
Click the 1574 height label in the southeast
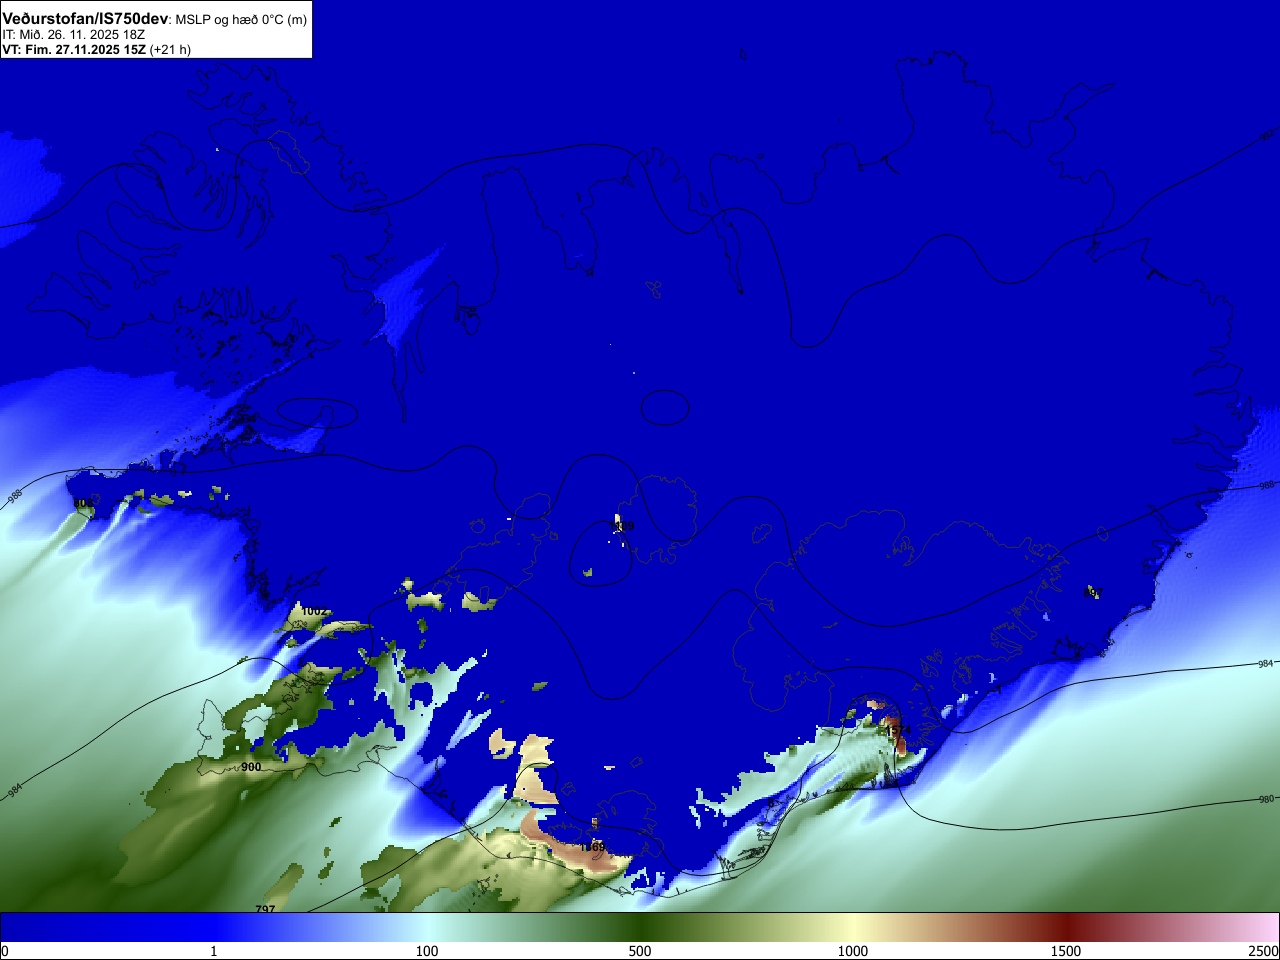pos(898,731)
